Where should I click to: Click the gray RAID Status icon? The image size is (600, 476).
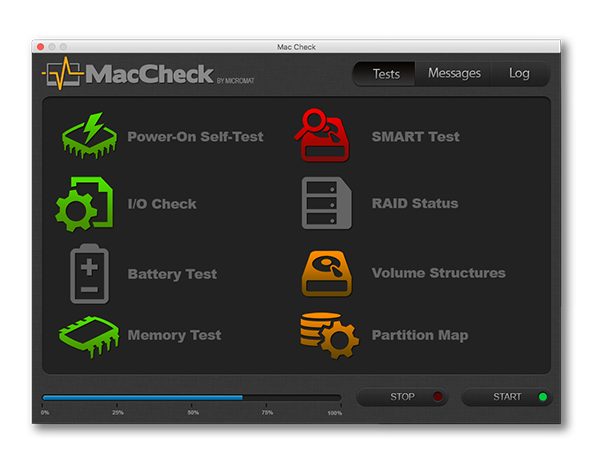point(326,203)
